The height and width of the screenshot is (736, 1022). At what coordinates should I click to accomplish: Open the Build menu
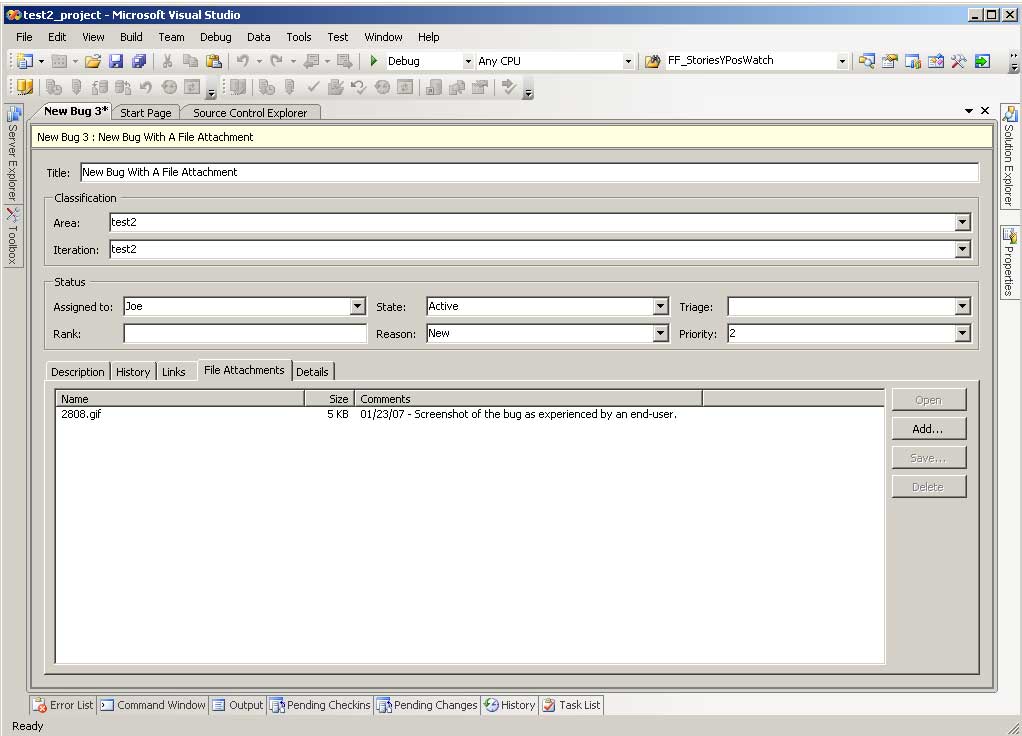coord(131,37)
